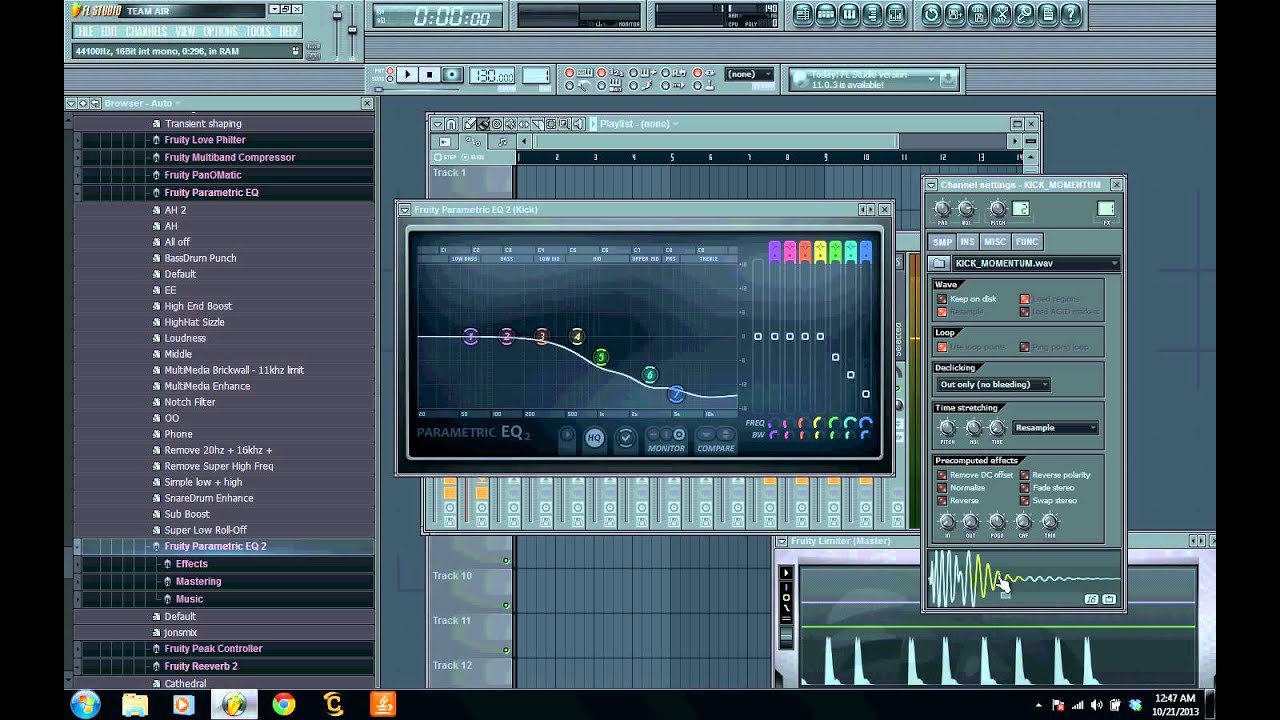Click the save new version icon

[955, 14]
